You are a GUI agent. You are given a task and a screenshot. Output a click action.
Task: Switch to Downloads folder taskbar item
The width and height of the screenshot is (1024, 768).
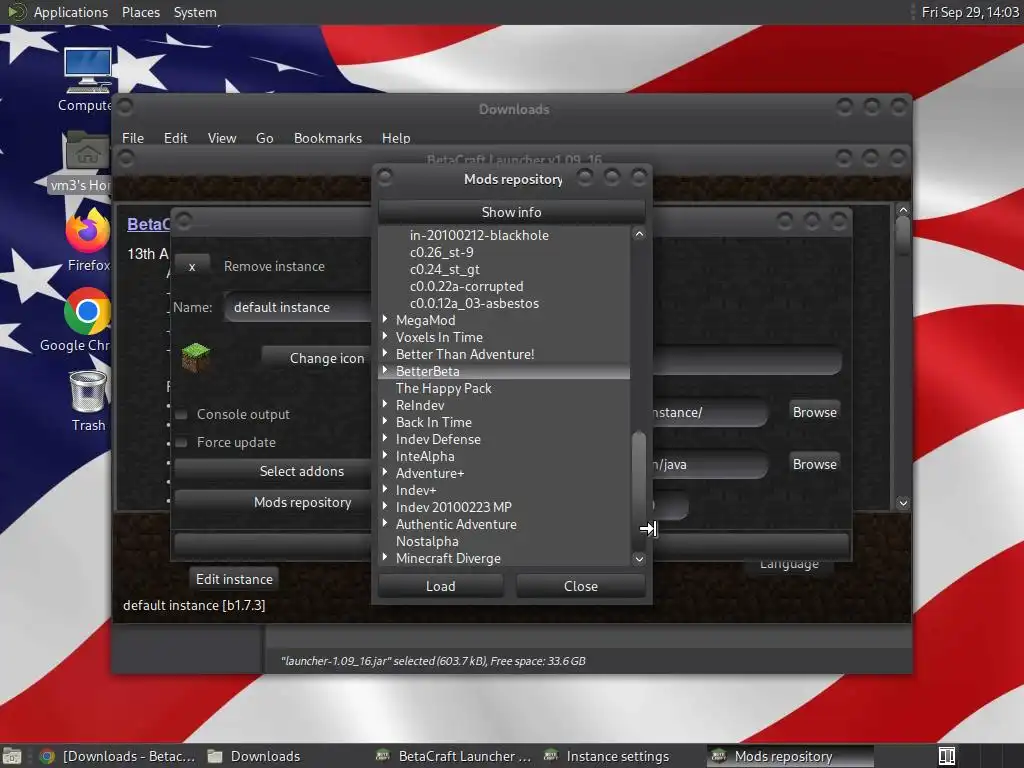coord(255,756)
